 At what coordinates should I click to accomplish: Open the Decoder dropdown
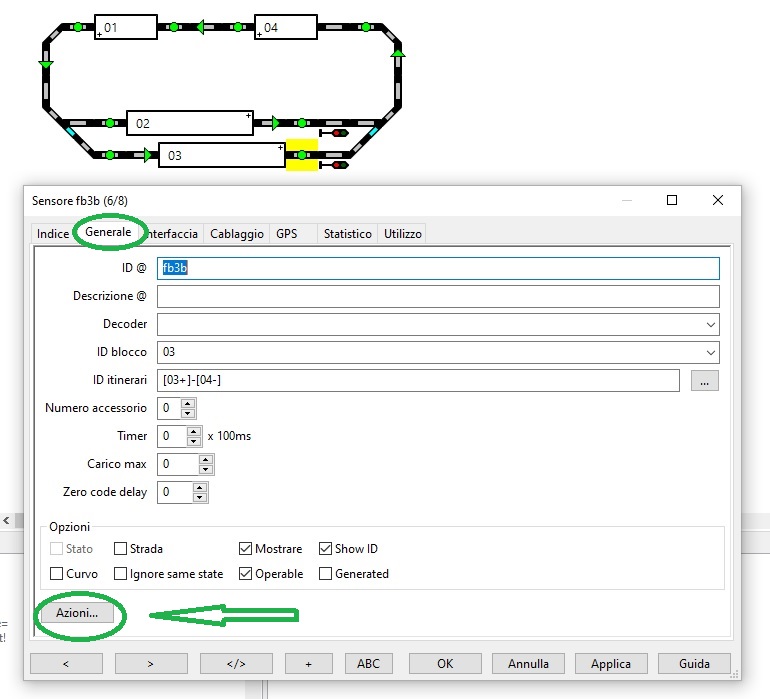[710, 325]
